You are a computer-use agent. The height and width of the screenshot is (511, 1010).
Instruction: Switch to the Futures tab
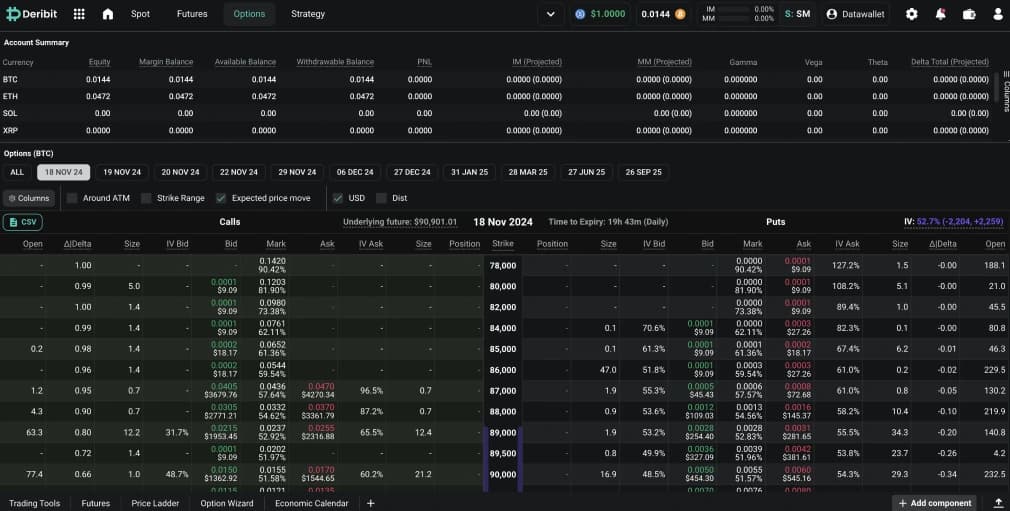pyautogui.click(x=192, y=14)
